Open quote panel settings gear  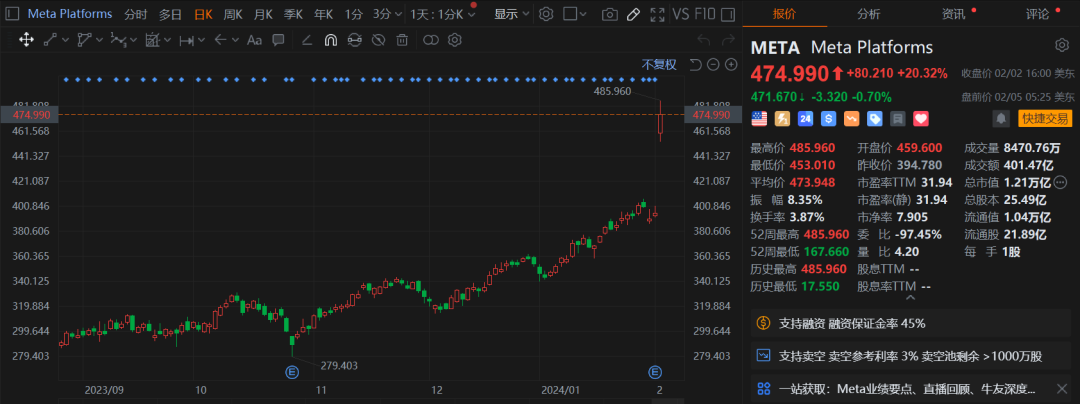pos(1061,45)
